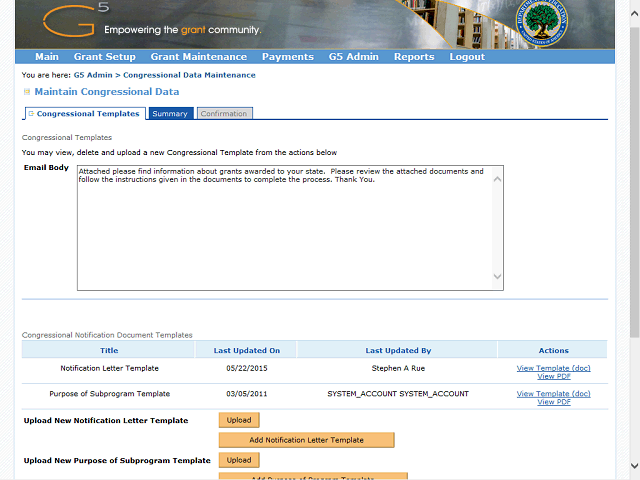Follow the Congressional Data Maintenance breadcrumb link
Image resolution: width=640 pixels, height=480 pixels.
(x=189, y=75)
